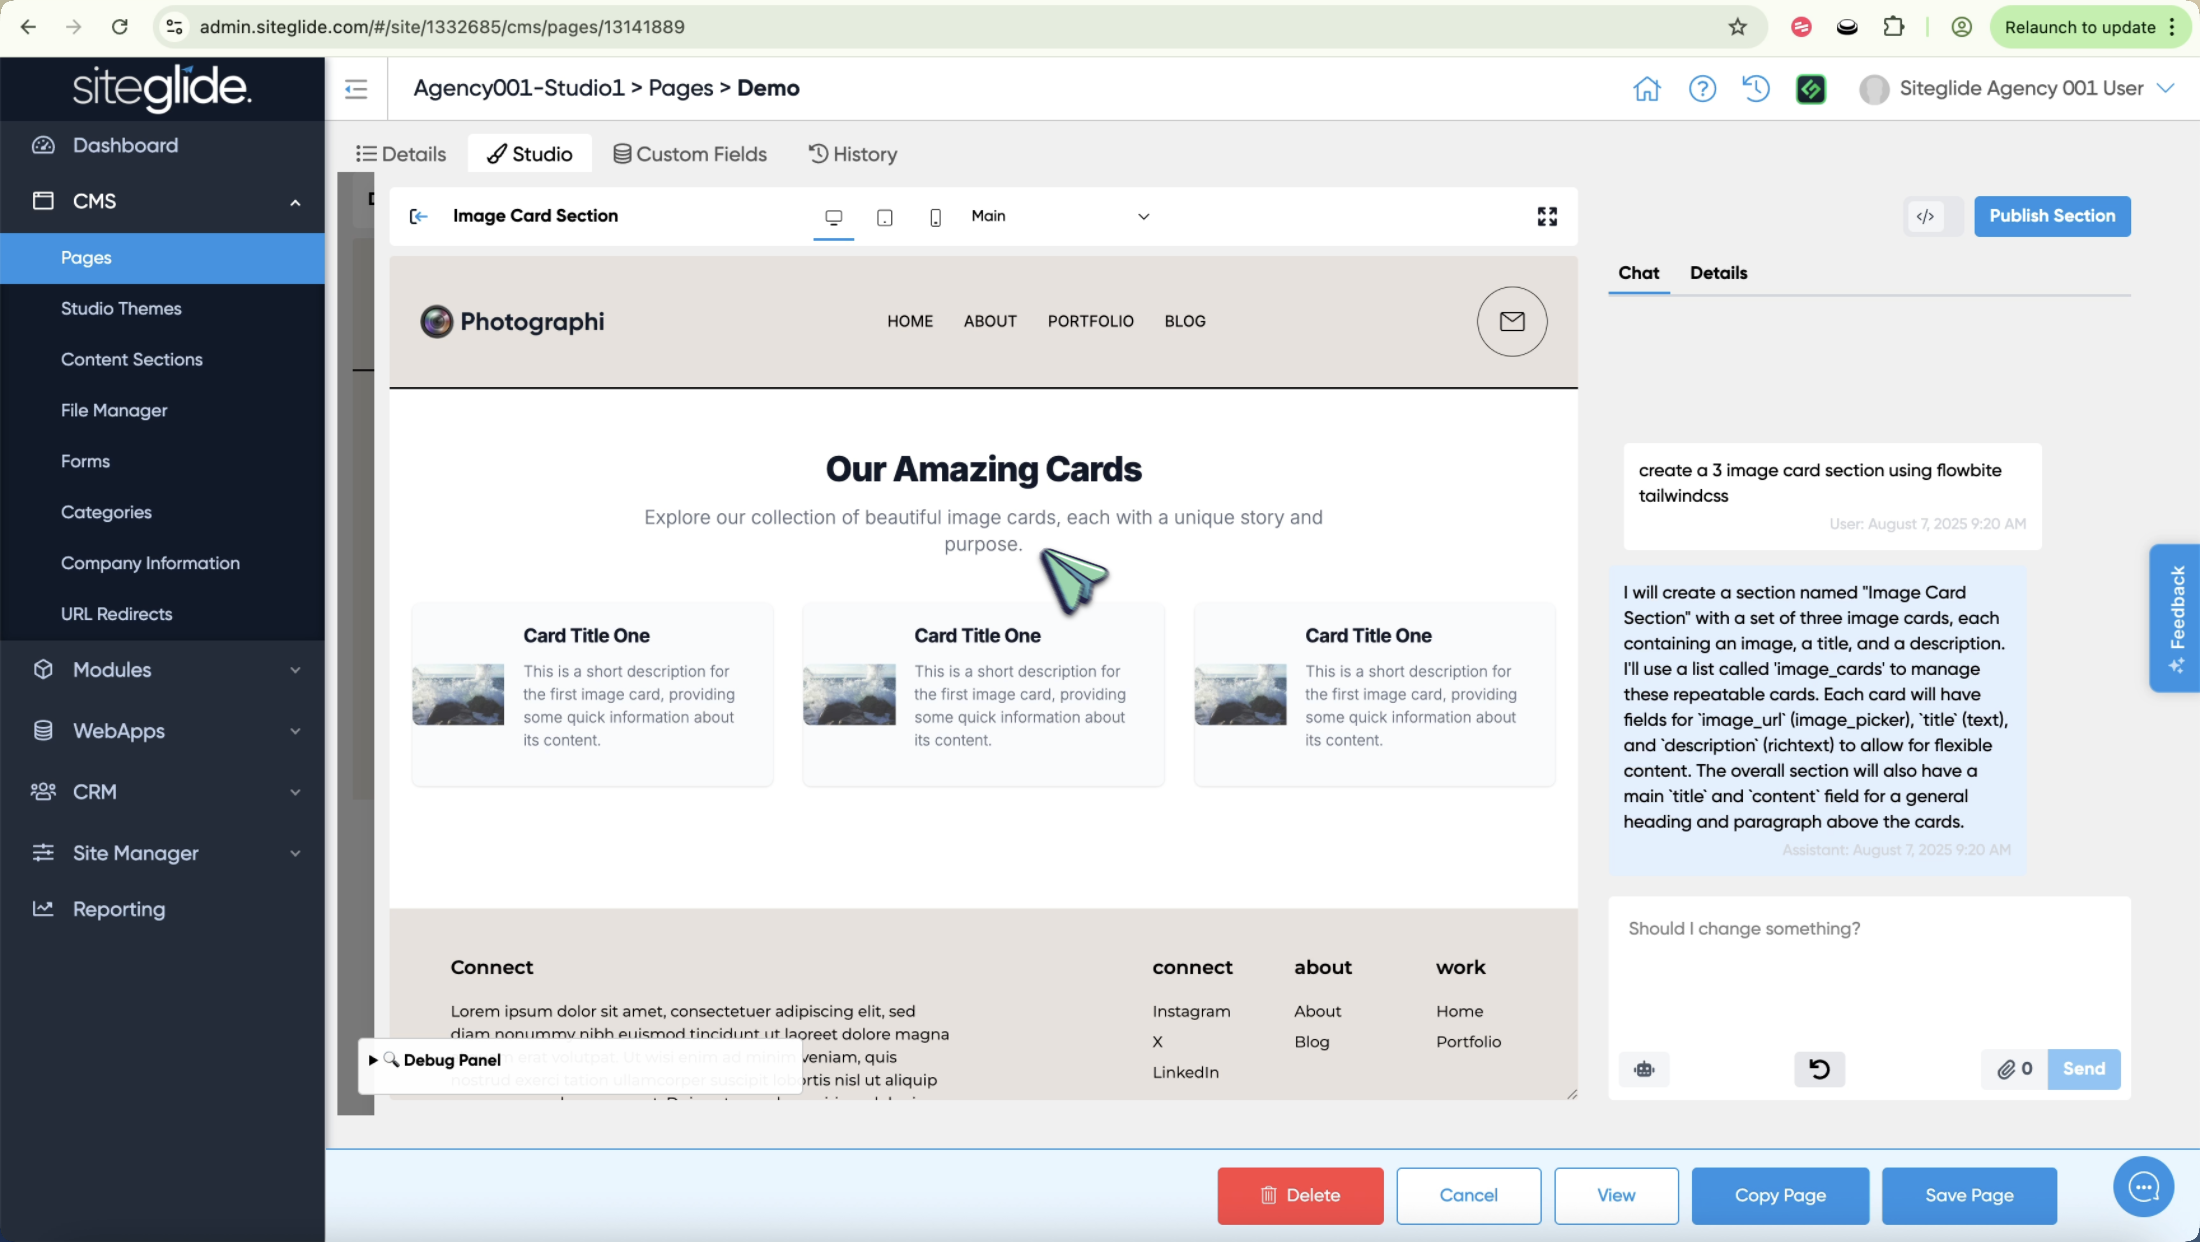This screenshot has width=2200, height=1242.
Task: Switch to the Custom Fields tab
Action: coord(690,154)
